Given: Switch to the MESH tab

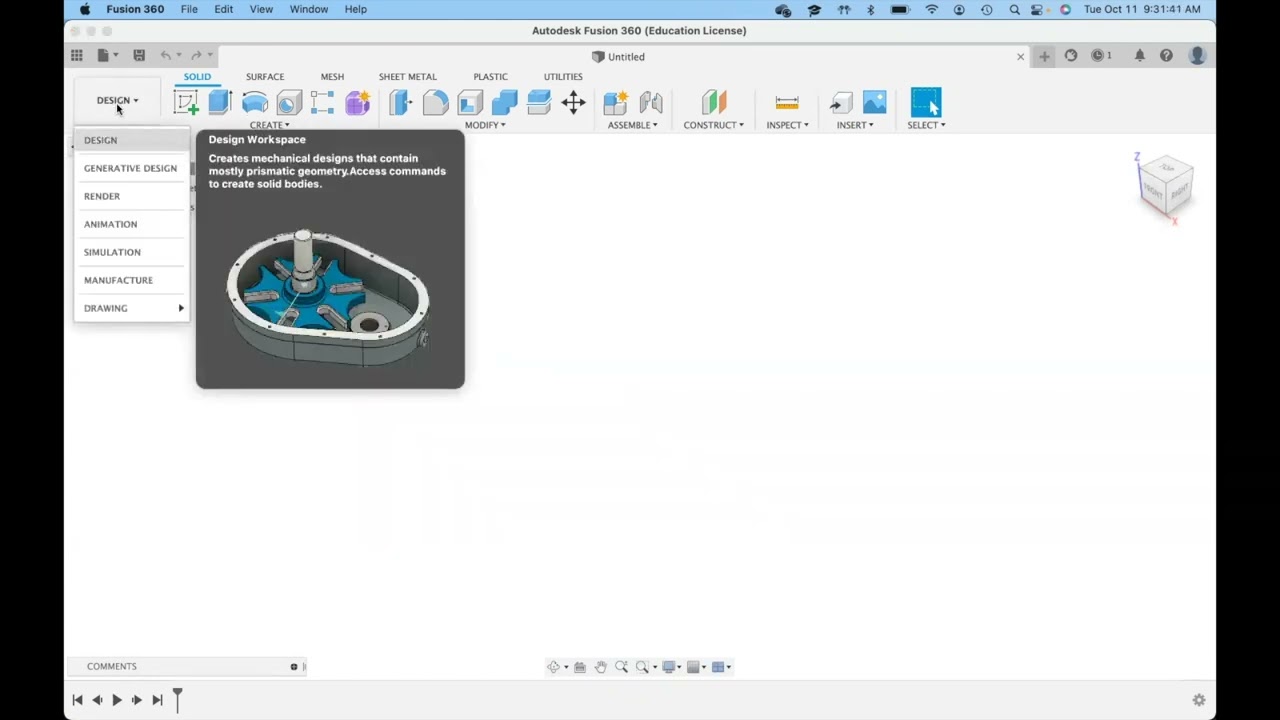Looking at the screenshot, I should click(332, 77).
